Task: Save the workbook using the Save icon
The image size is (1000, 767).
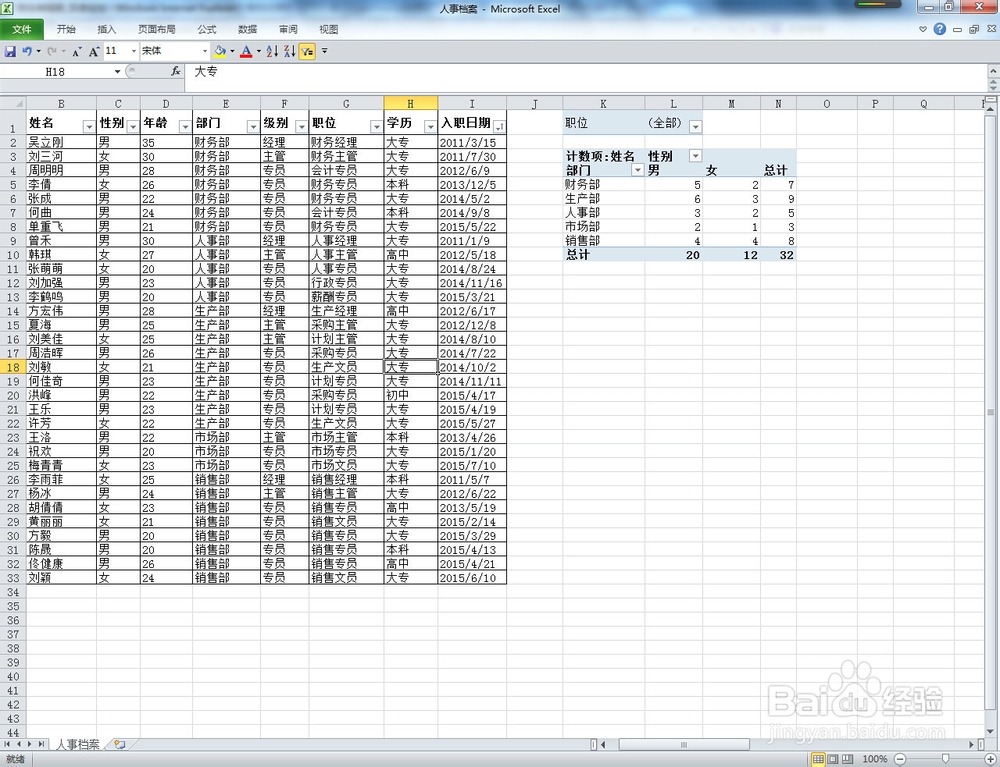Action: coord(12,52)
